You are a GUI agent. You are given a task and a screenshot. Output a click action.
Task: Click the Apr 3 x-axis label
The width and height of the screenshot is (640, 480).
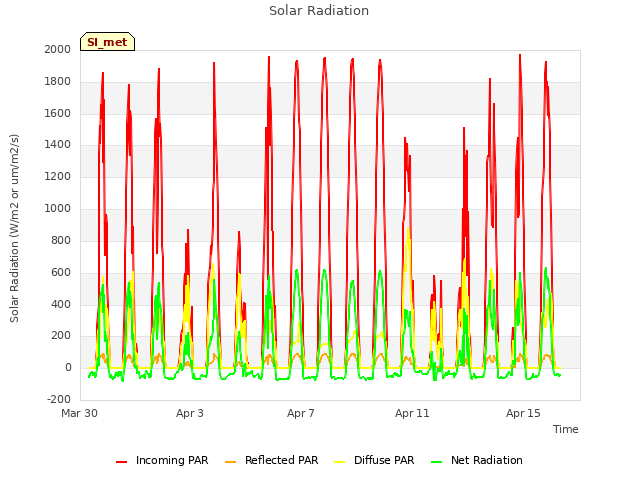point(190,413)
